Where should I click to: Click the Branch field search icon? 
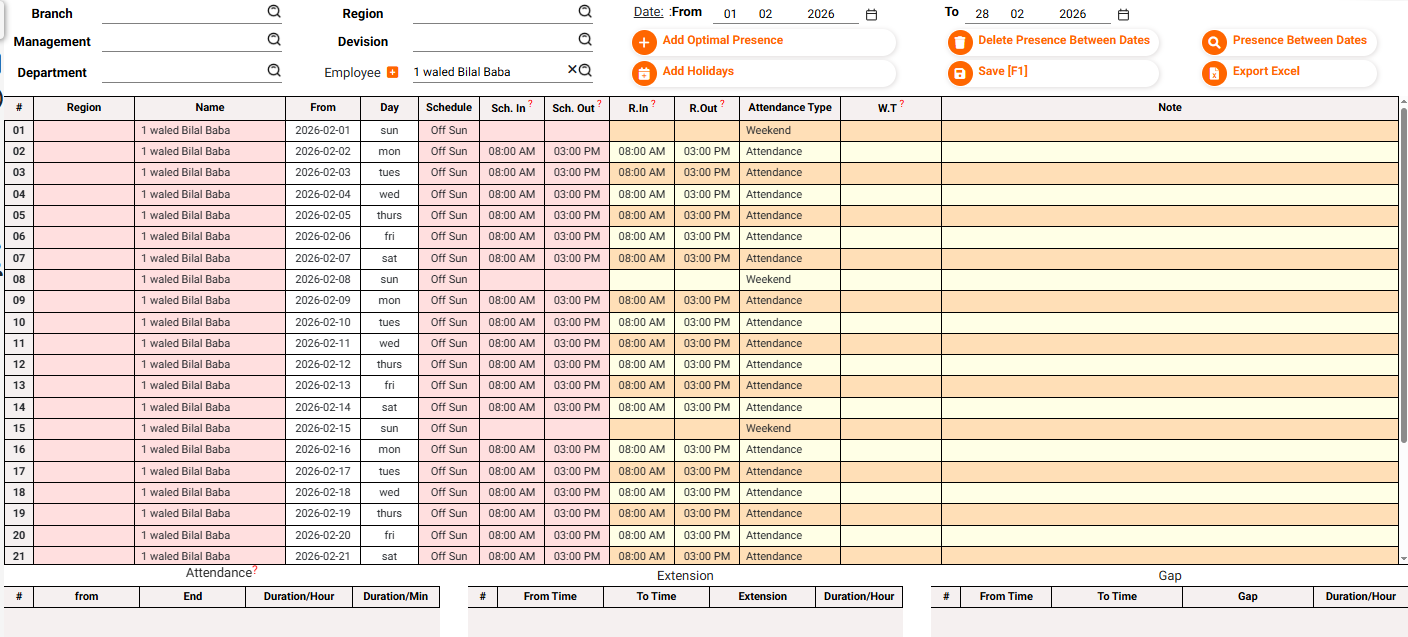coord(273,12)
